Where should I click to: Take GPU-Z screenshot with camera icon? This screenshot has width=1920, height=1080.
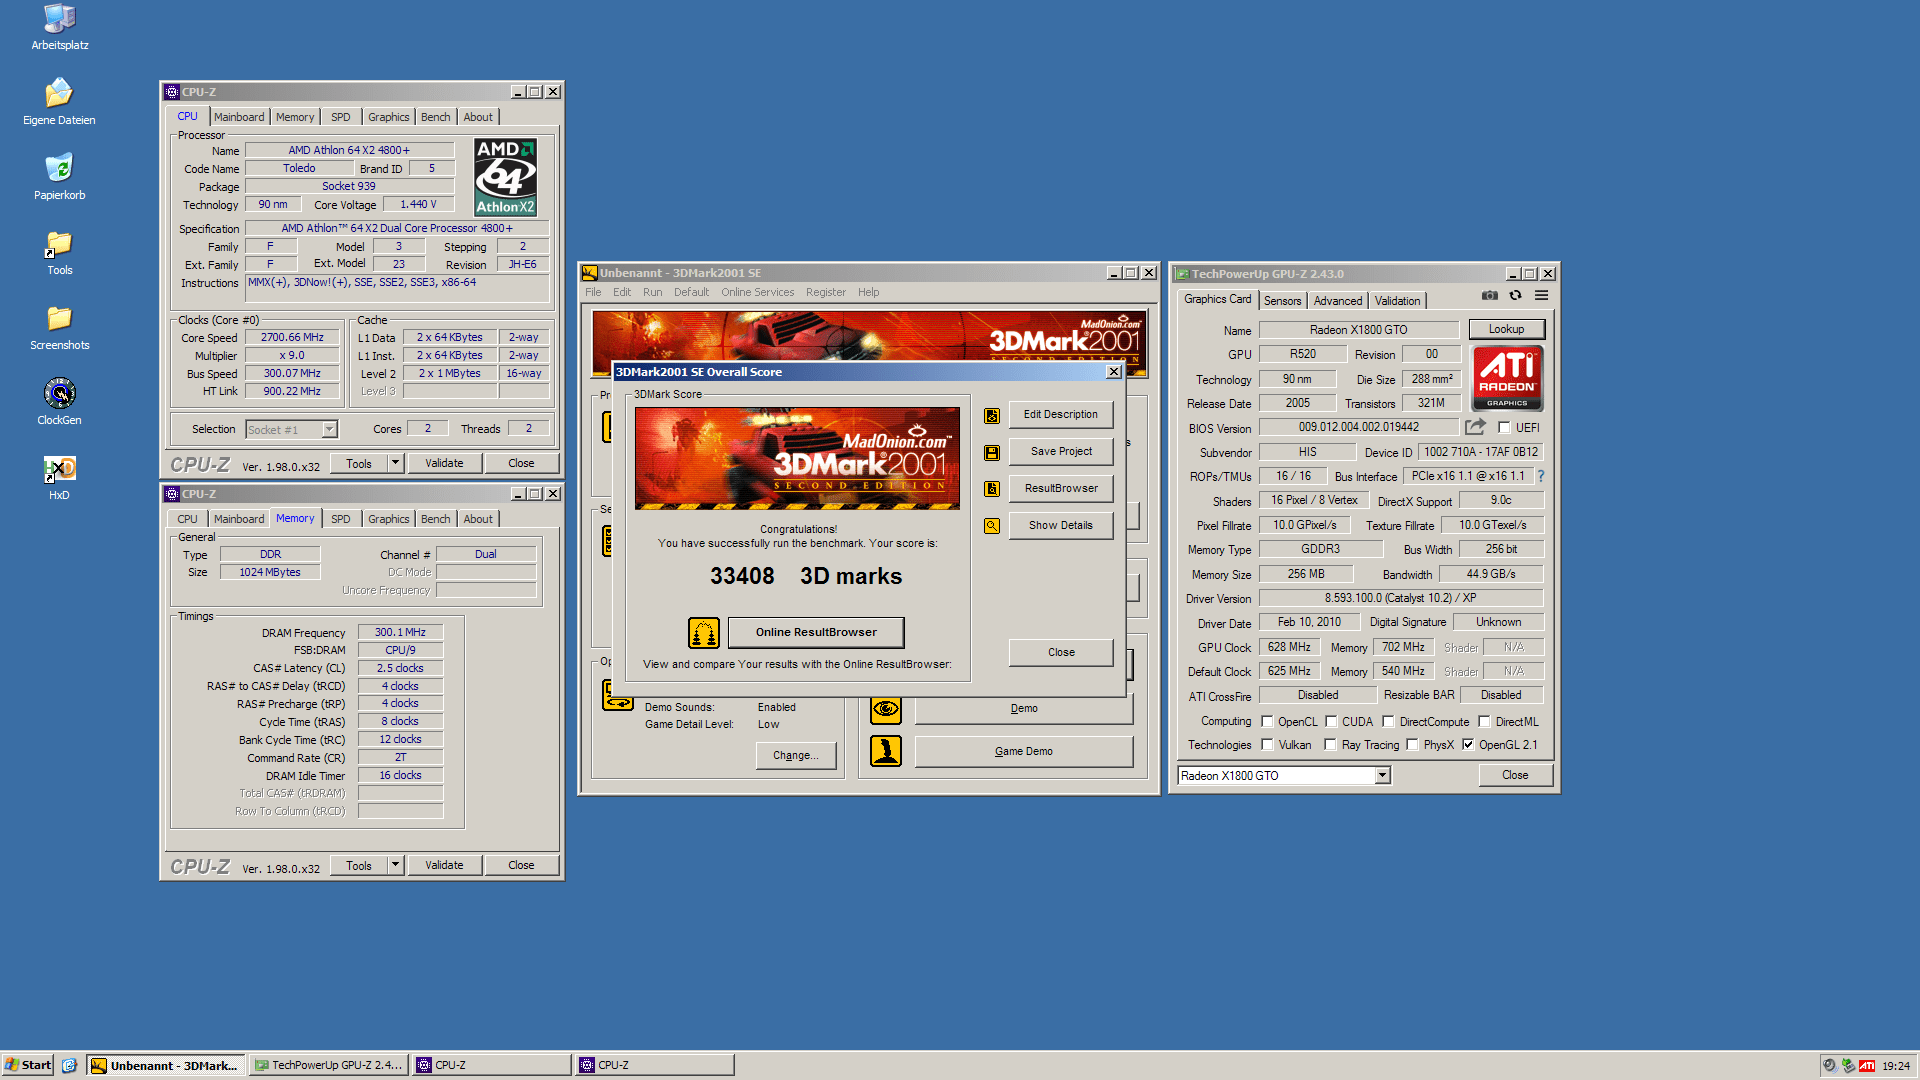[x=1490, y=295]
